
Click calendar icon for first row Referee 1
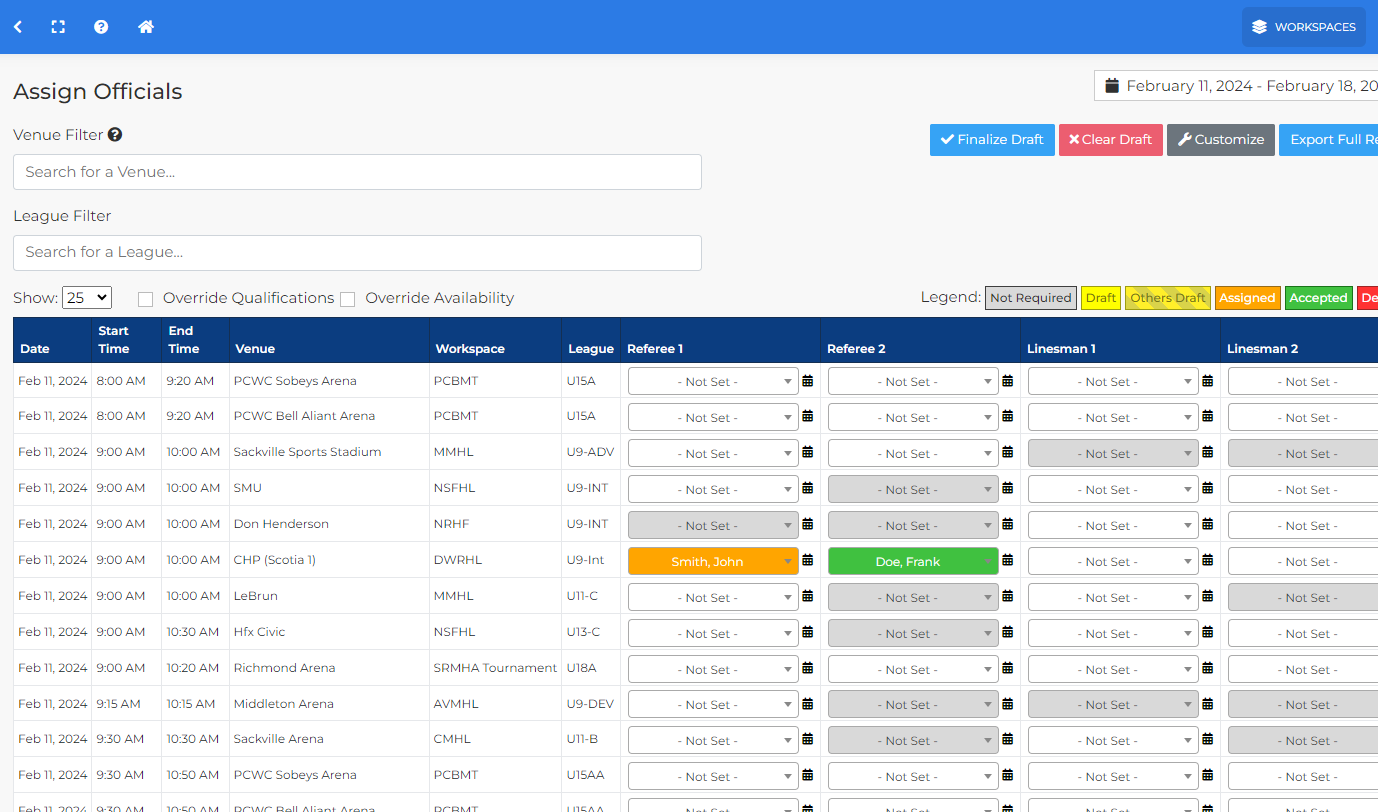(808, 381)
